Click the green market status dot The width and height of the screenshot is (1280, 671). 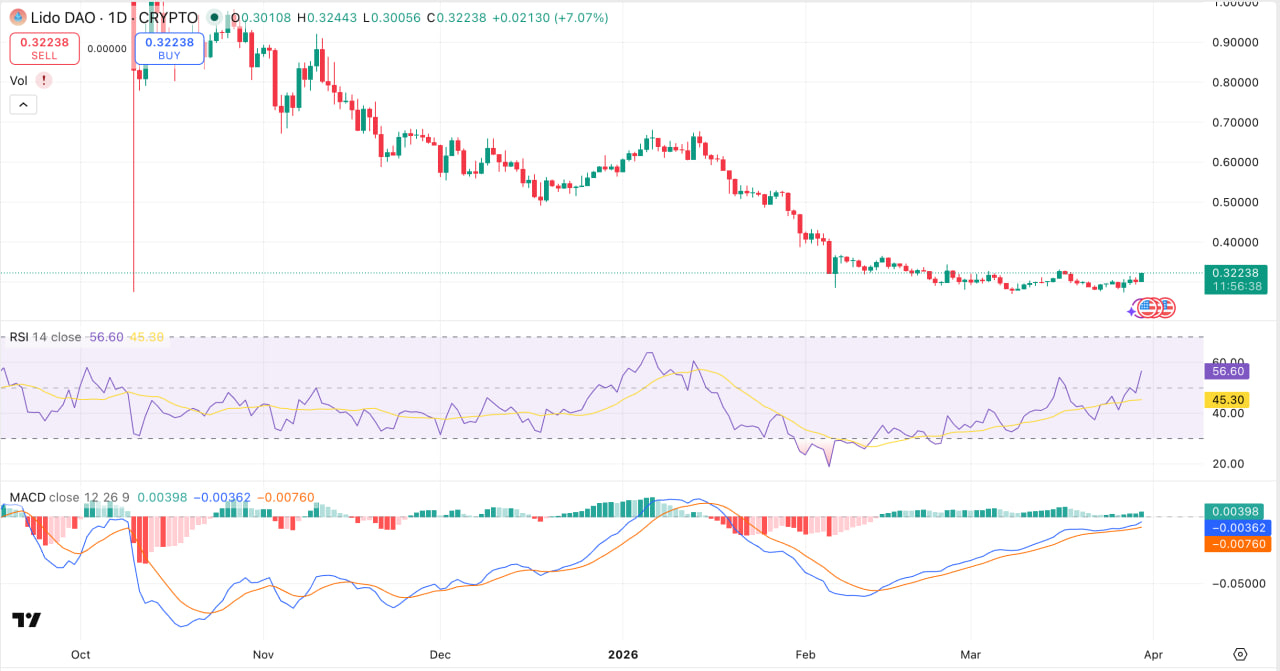coord(214,17)
